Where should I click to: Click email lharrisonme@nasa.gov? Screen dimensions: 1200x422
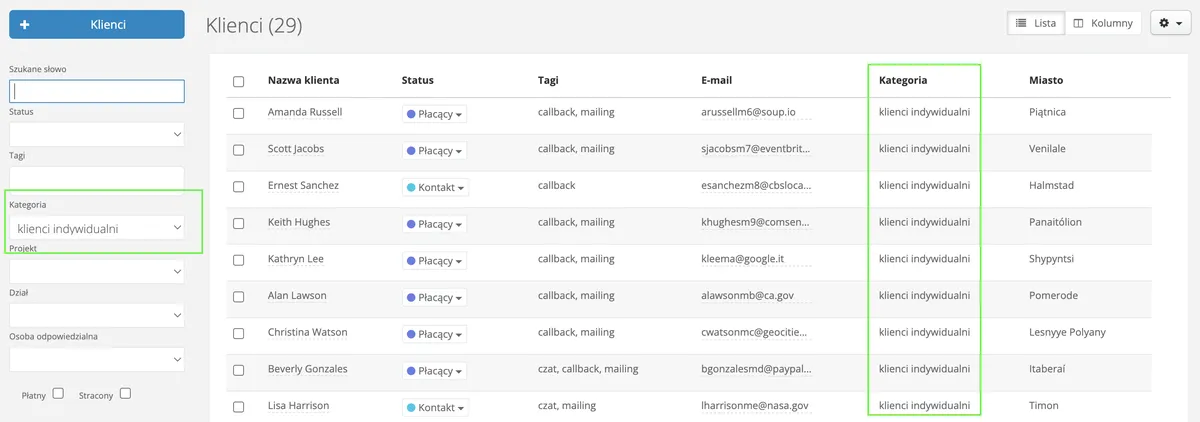pos(755,406)
